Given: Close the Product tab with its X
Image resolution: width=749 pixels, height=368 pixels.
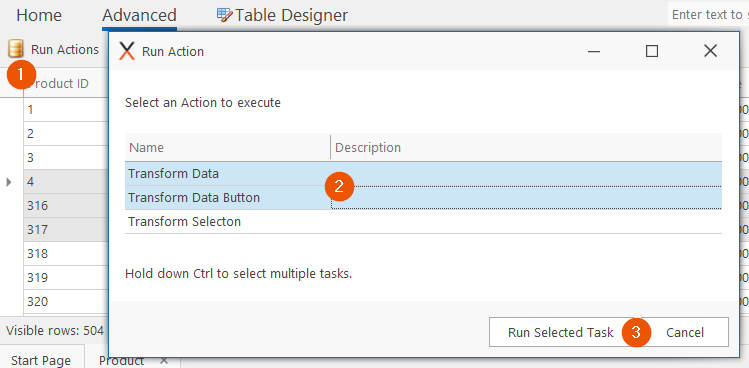Looking at the screenshot, I should [164, 360].
